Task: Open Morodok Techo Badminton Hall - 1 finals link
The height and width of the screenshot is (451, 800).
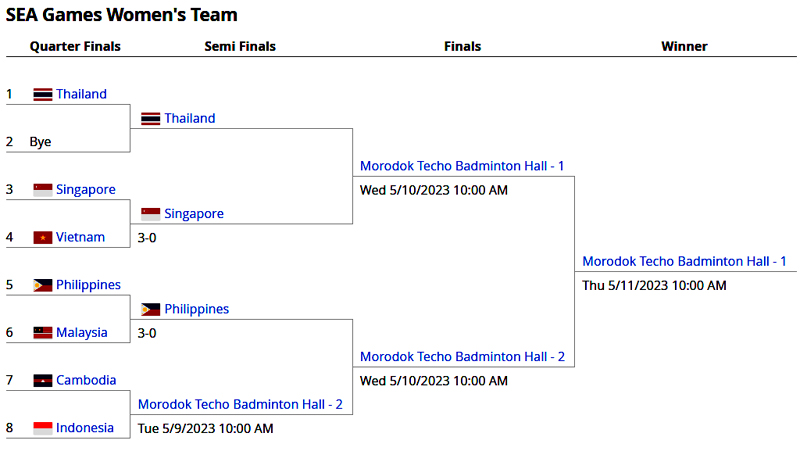Action: (x=462, y=166)
